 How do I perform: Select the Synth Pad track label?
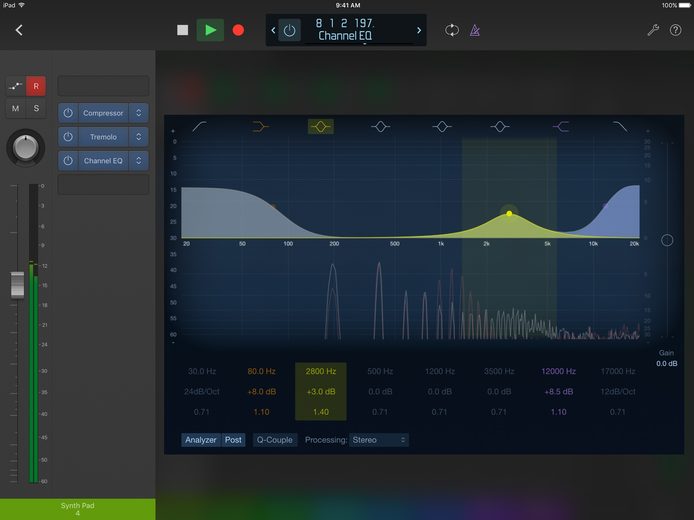[77, 509]
